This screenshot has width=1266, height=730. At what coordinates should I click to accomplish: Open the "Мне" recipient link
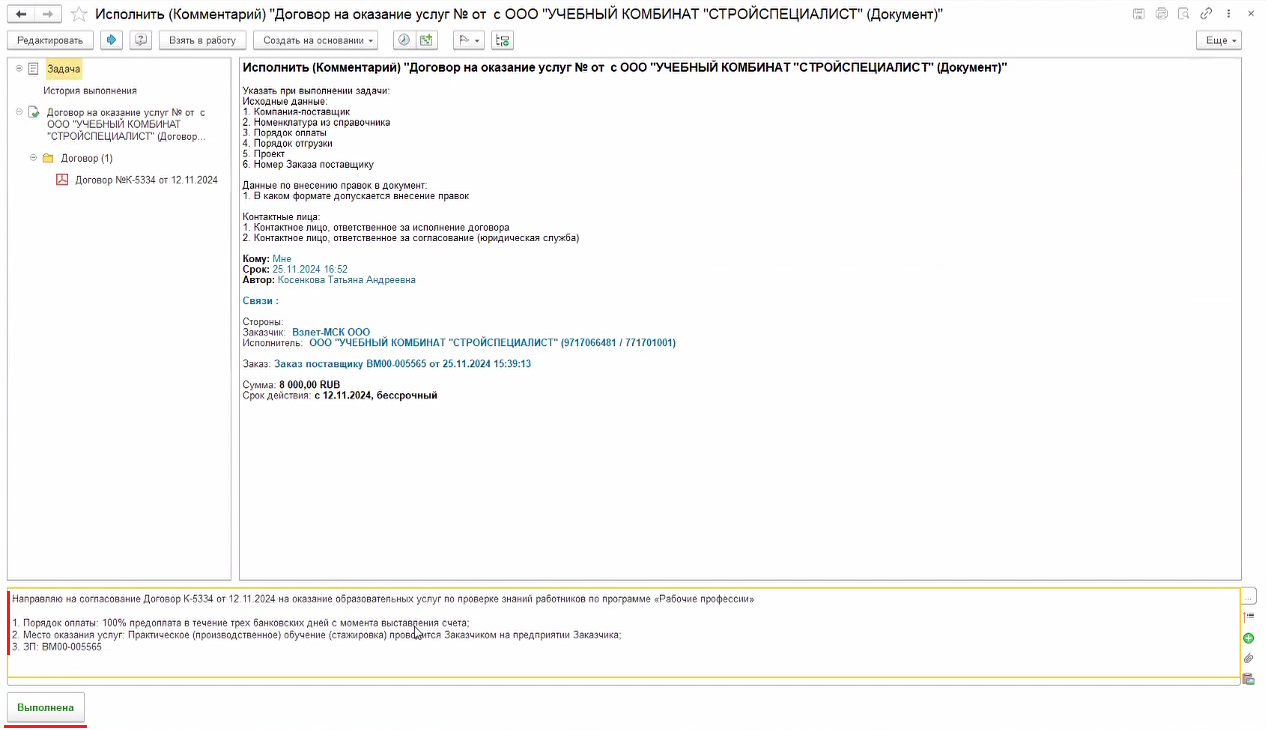pyautogui.click(x=282, y=259)
